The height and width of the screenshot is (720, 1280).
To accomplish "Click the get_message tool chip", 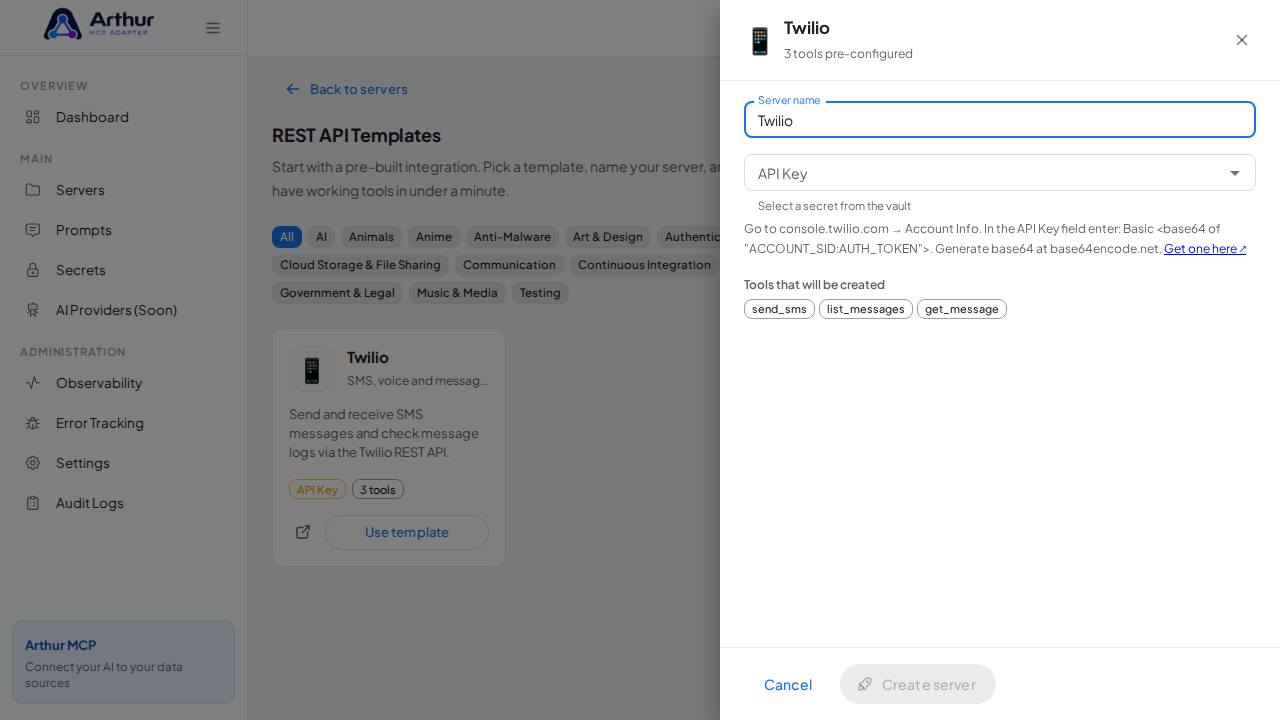I will (962, 309).
